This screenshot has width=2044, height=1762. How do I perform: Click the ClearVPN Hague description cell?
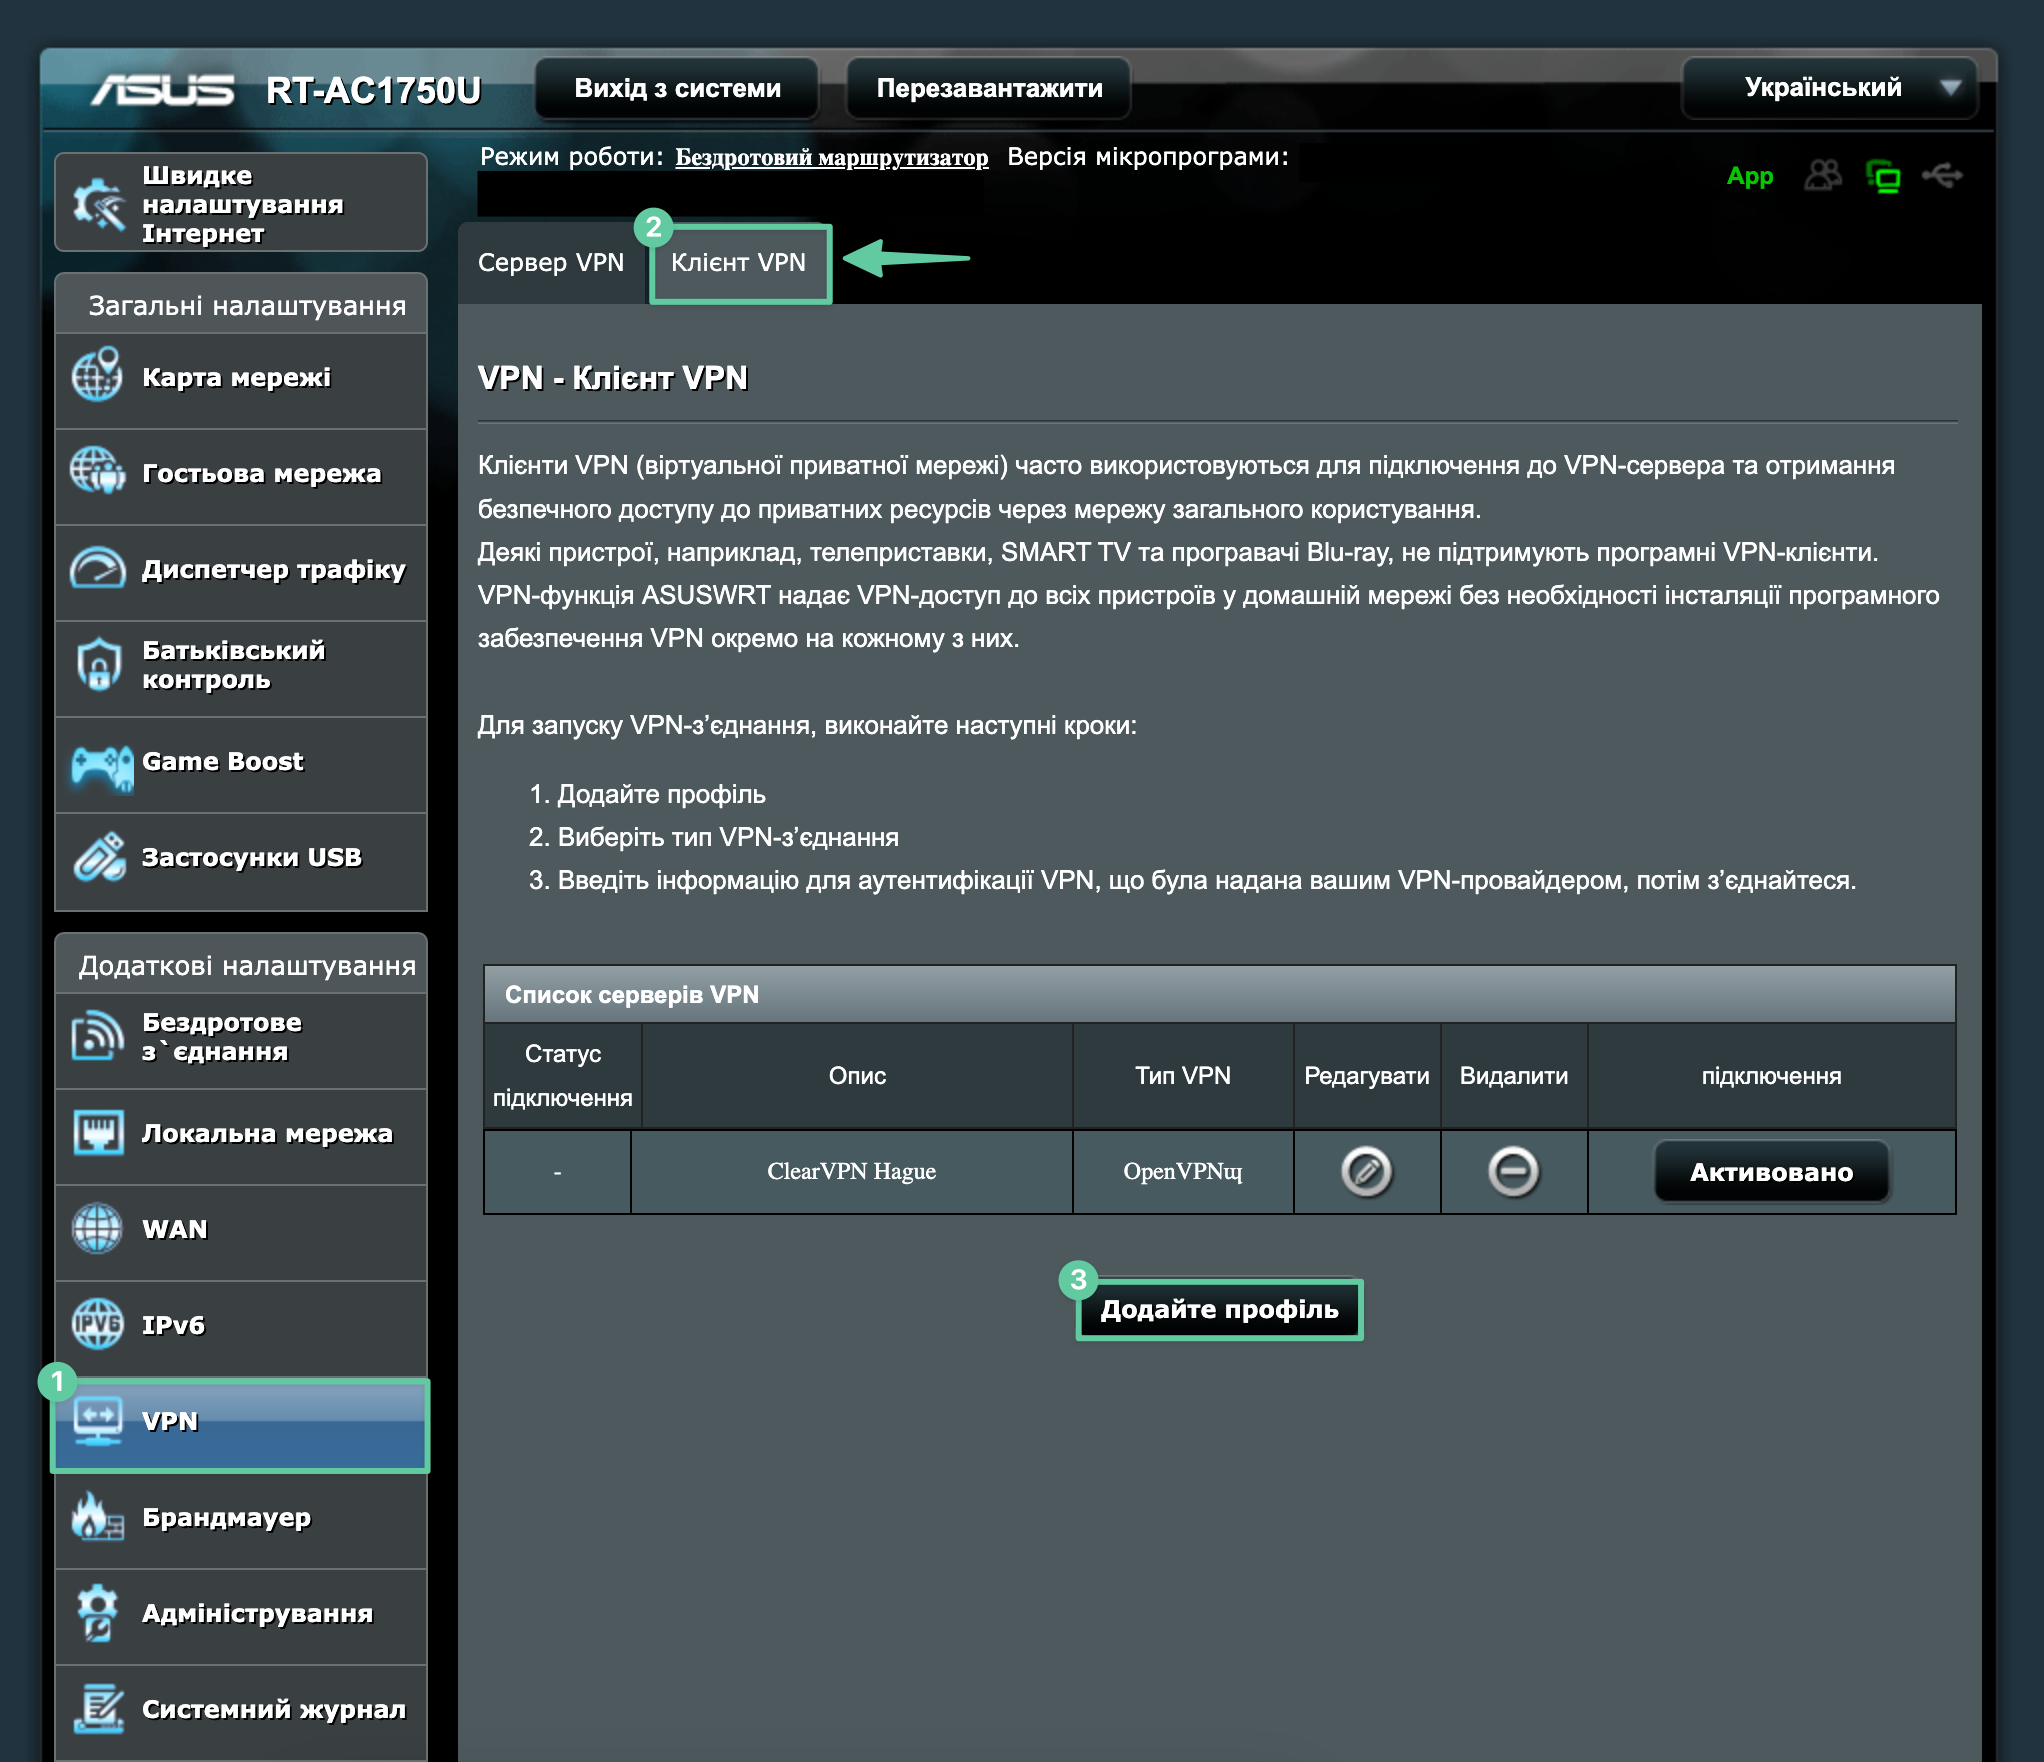(851, 1172)
